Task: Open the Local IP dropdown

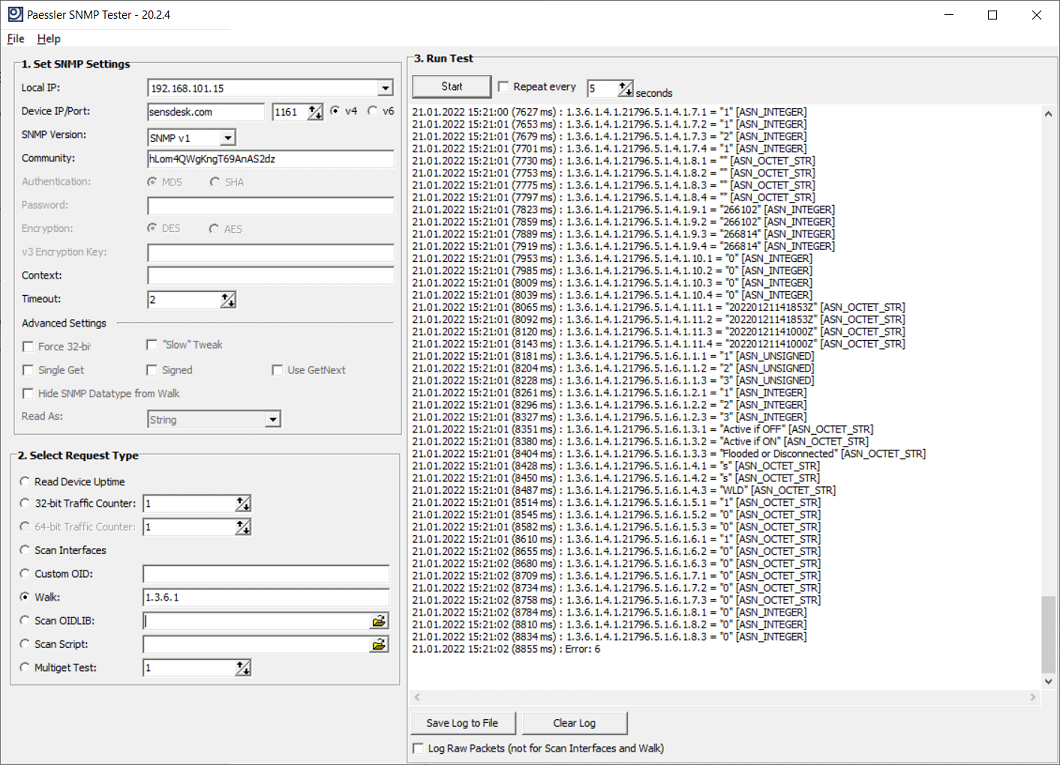Action: coord(385,88)
